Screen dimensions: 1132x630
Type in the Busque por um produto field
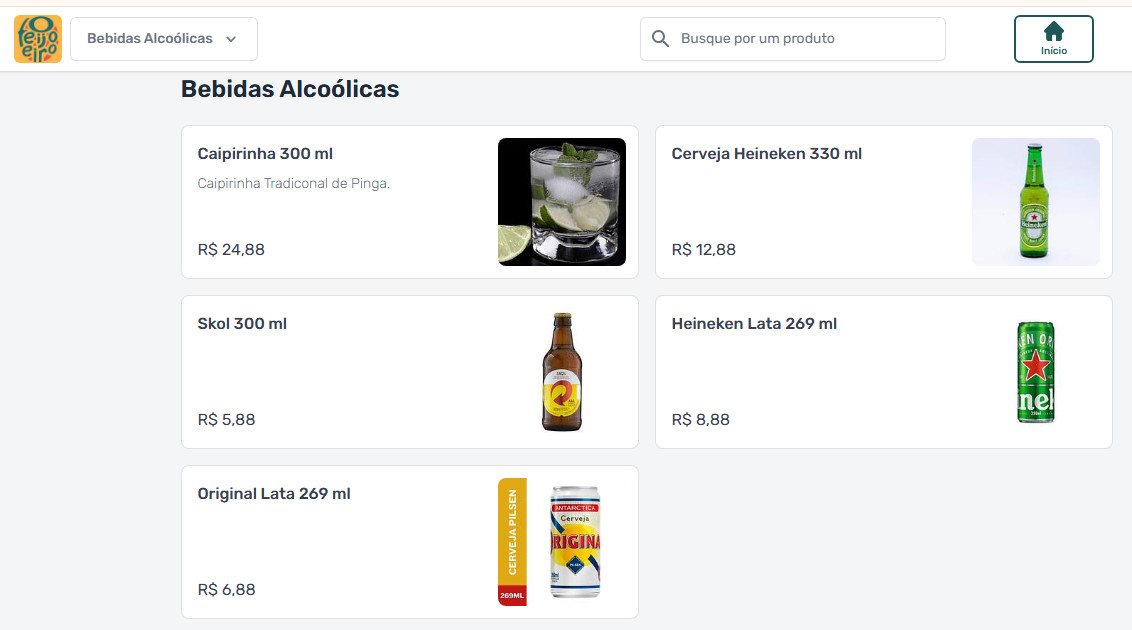click(800, 39)
